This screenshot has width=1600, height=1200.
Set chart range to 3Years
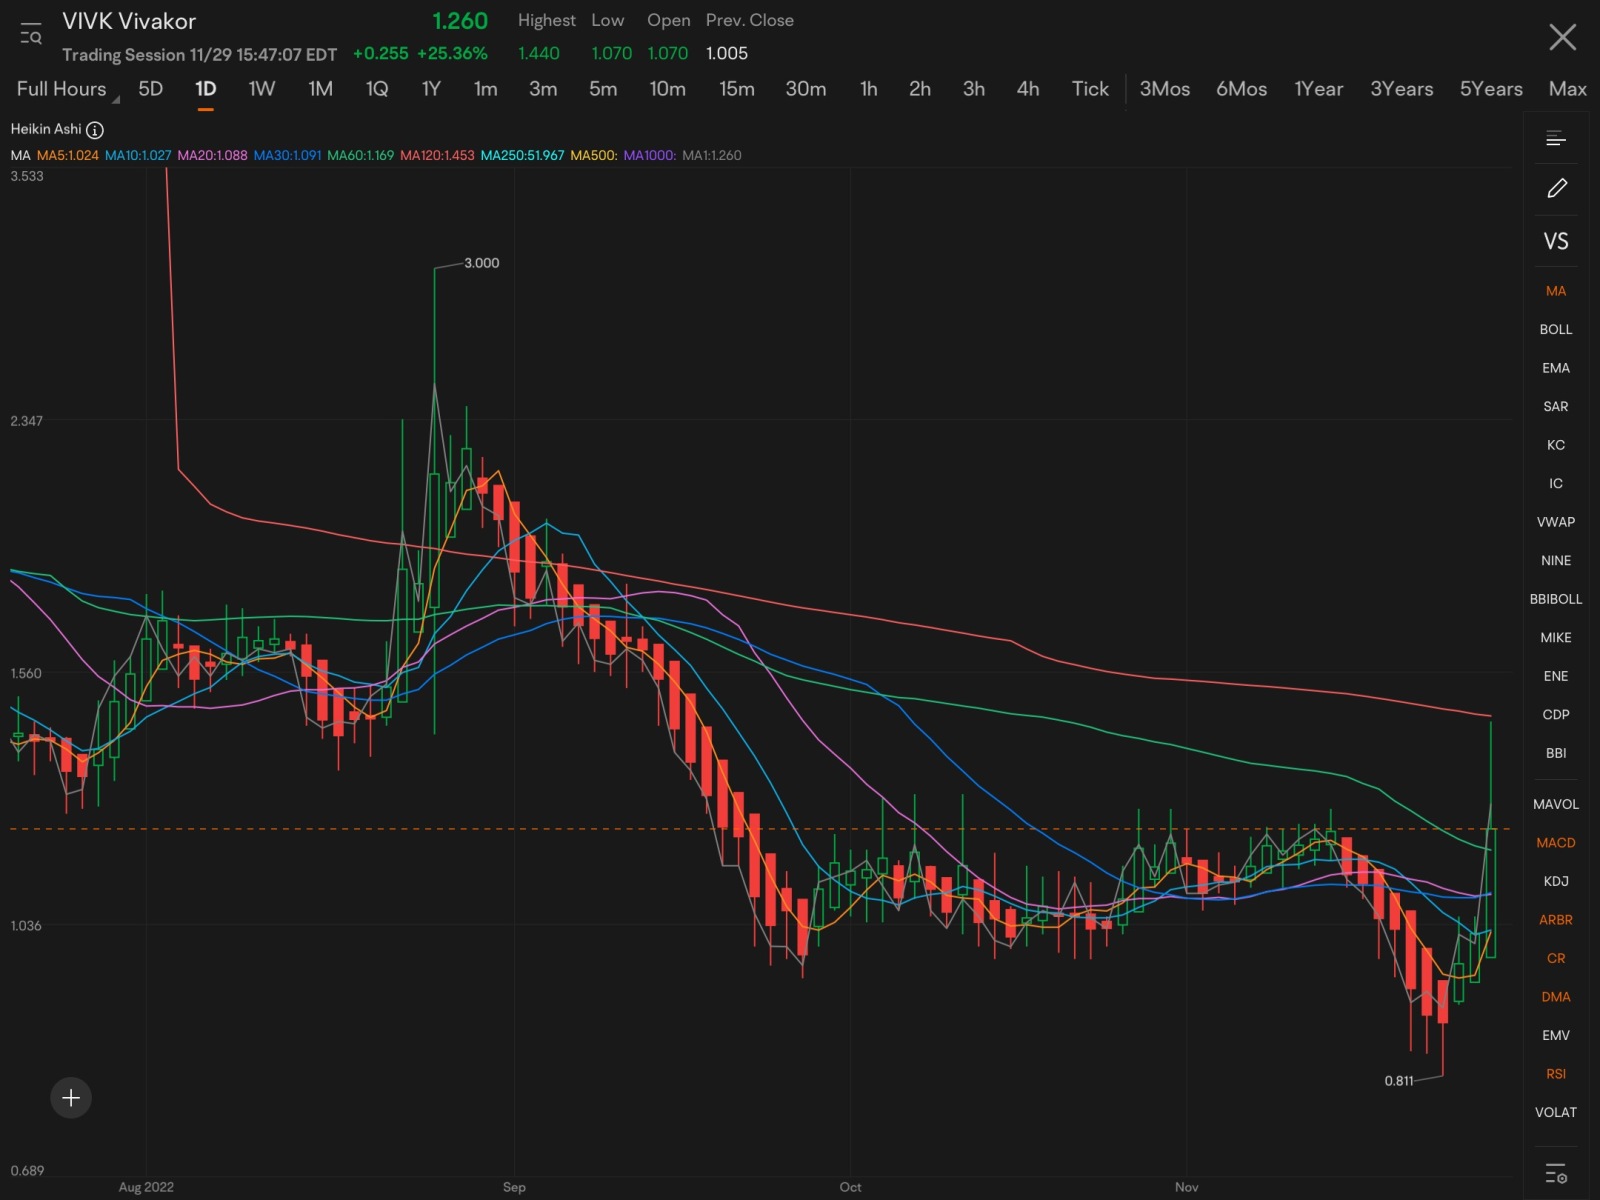click(x=1401, y=89)
